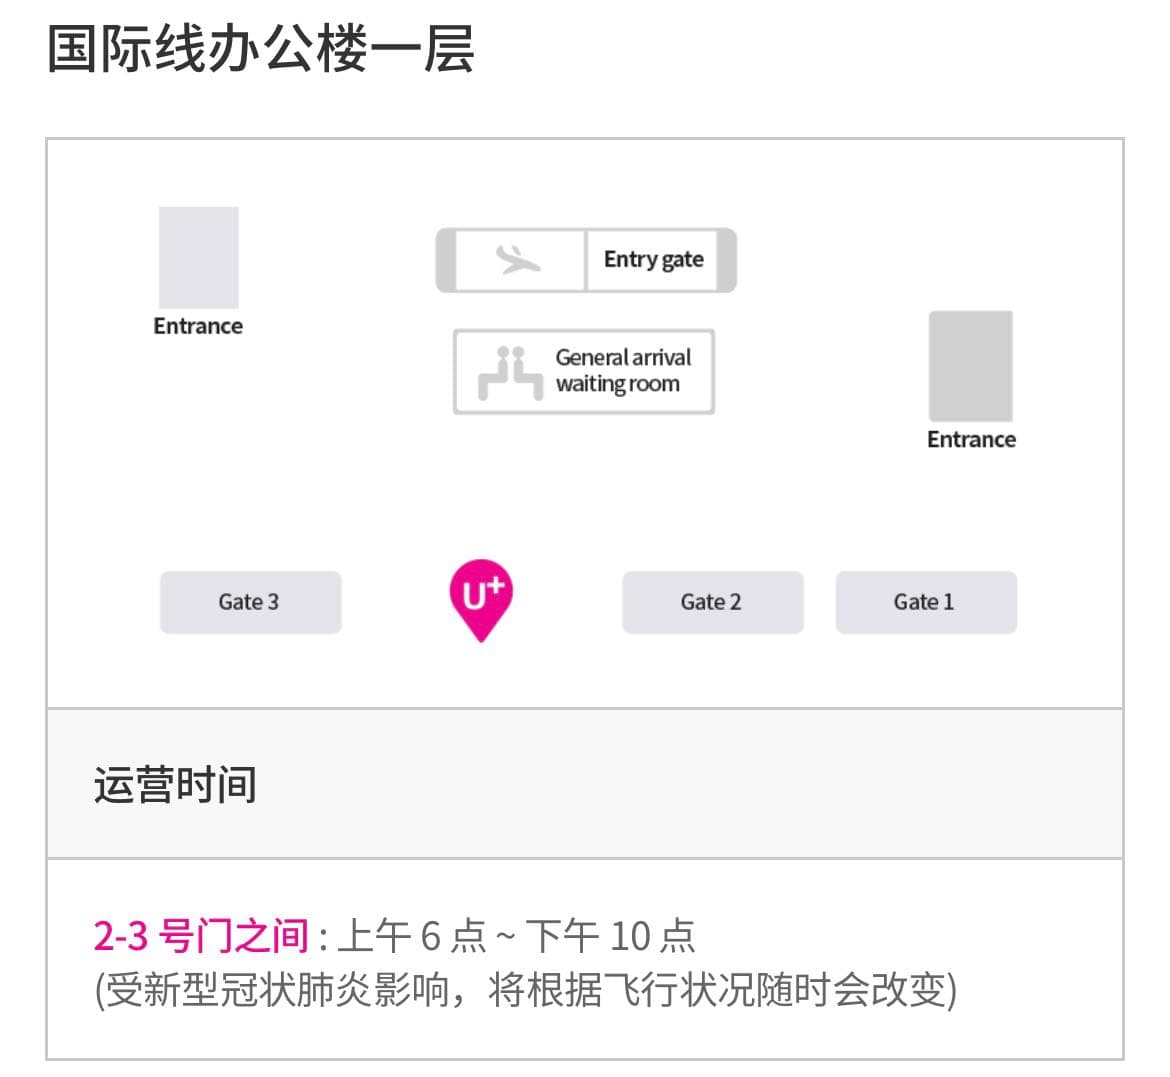This screenshot has height=1077, width=1170.
Task: Click the pink U+ location pin
Action: (481, 599)
